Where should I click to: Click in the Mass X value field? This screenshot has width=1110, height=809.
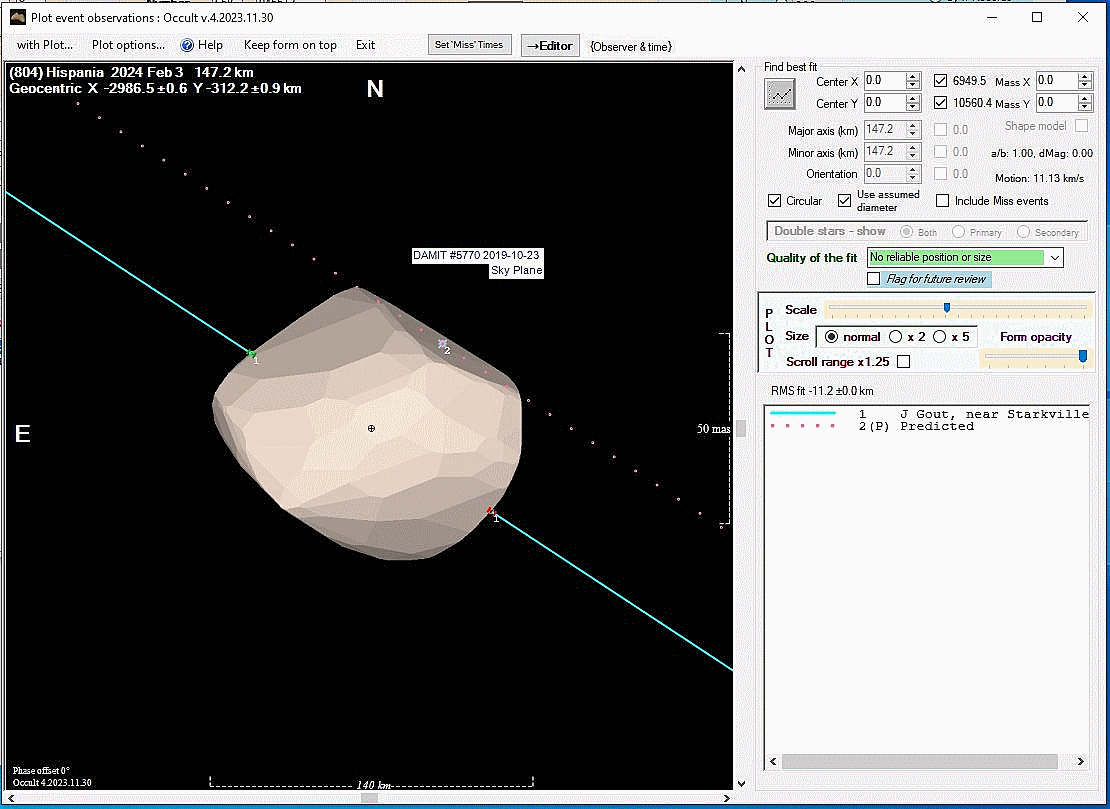(1057, 81)
